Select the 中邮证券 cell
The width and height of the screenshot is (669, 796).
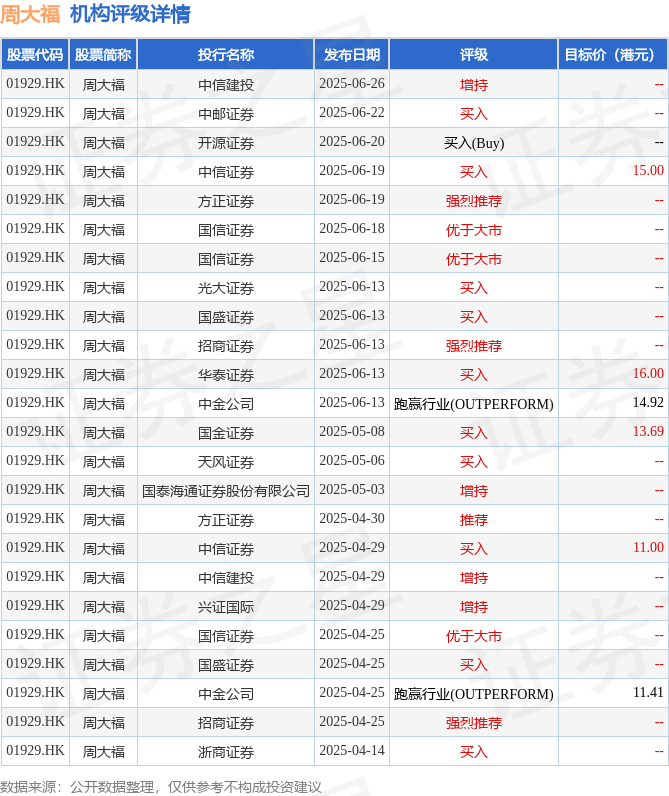point(226,113)
